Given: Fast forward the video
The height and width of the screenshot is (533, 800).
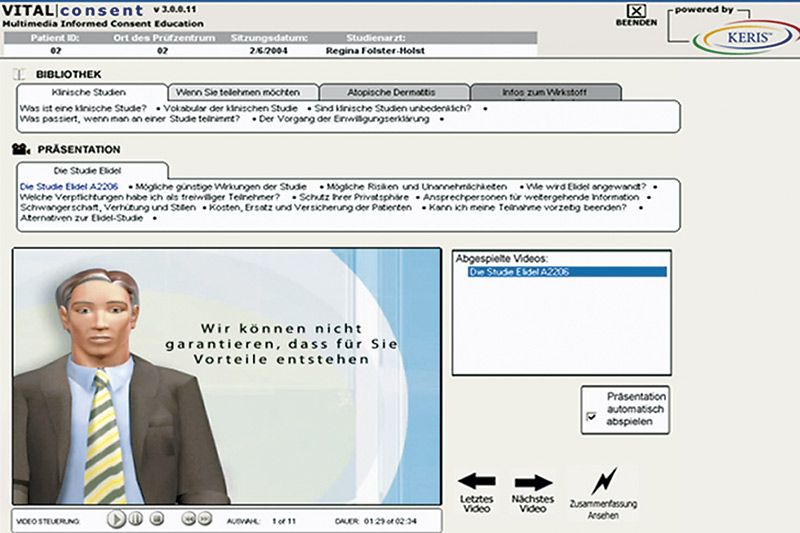Looking at the screenshot, I should click(x=204, y=519).
